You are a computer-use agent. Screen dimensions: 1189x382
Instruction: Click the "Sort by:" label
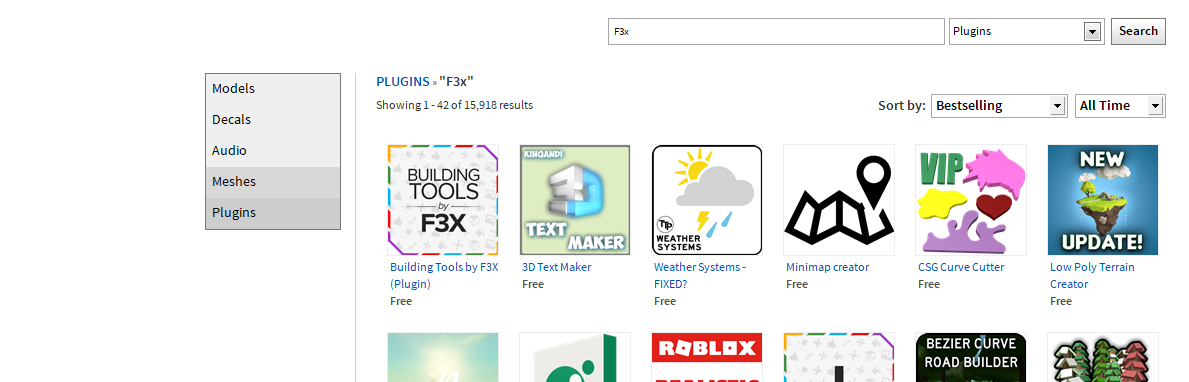click(x=902, y=106)
